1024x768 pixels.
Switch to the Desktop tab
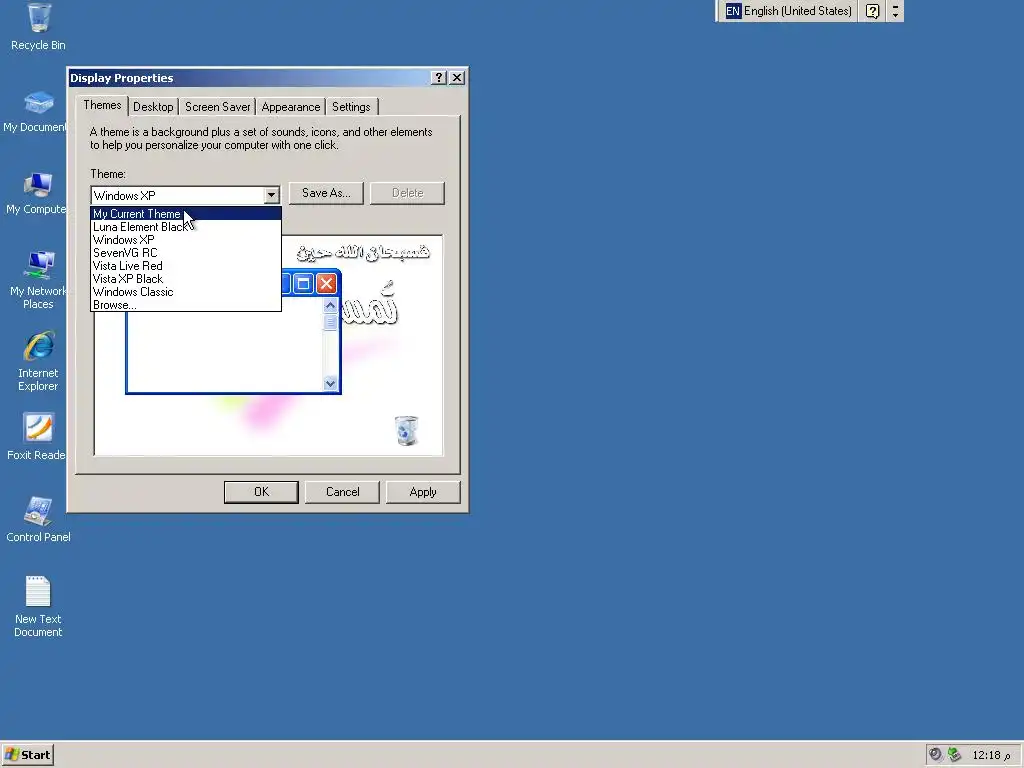coord(153,107)
